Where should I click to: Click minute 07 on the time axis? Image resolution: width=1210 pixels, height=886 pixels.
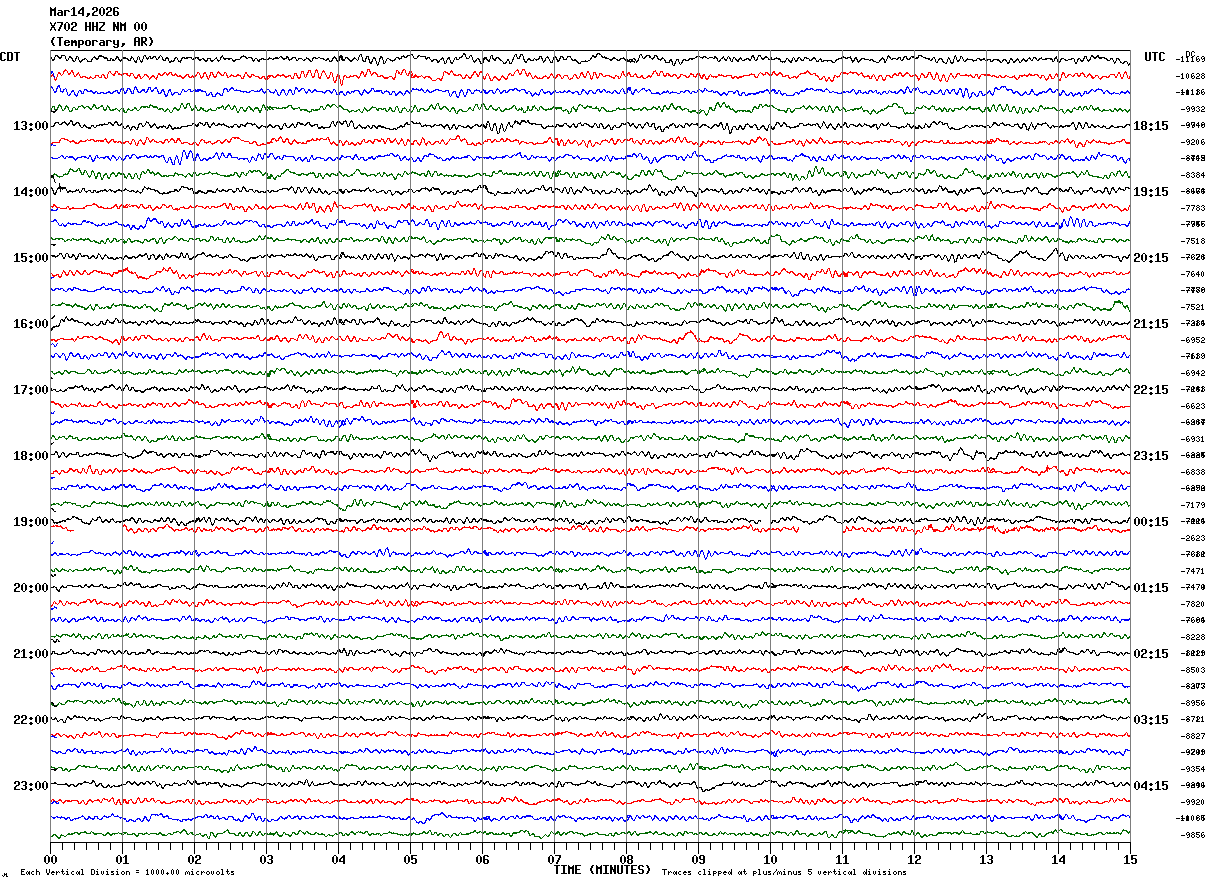coord(554,859)
